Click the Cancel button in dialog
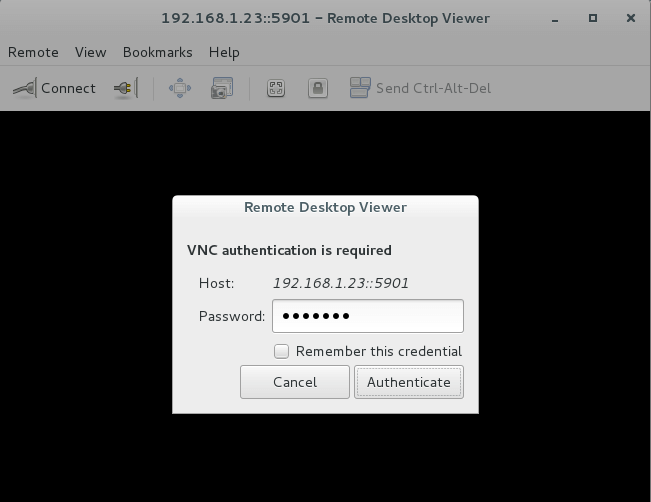The height and width of the screenshot is (502, 651). point(295,382)
